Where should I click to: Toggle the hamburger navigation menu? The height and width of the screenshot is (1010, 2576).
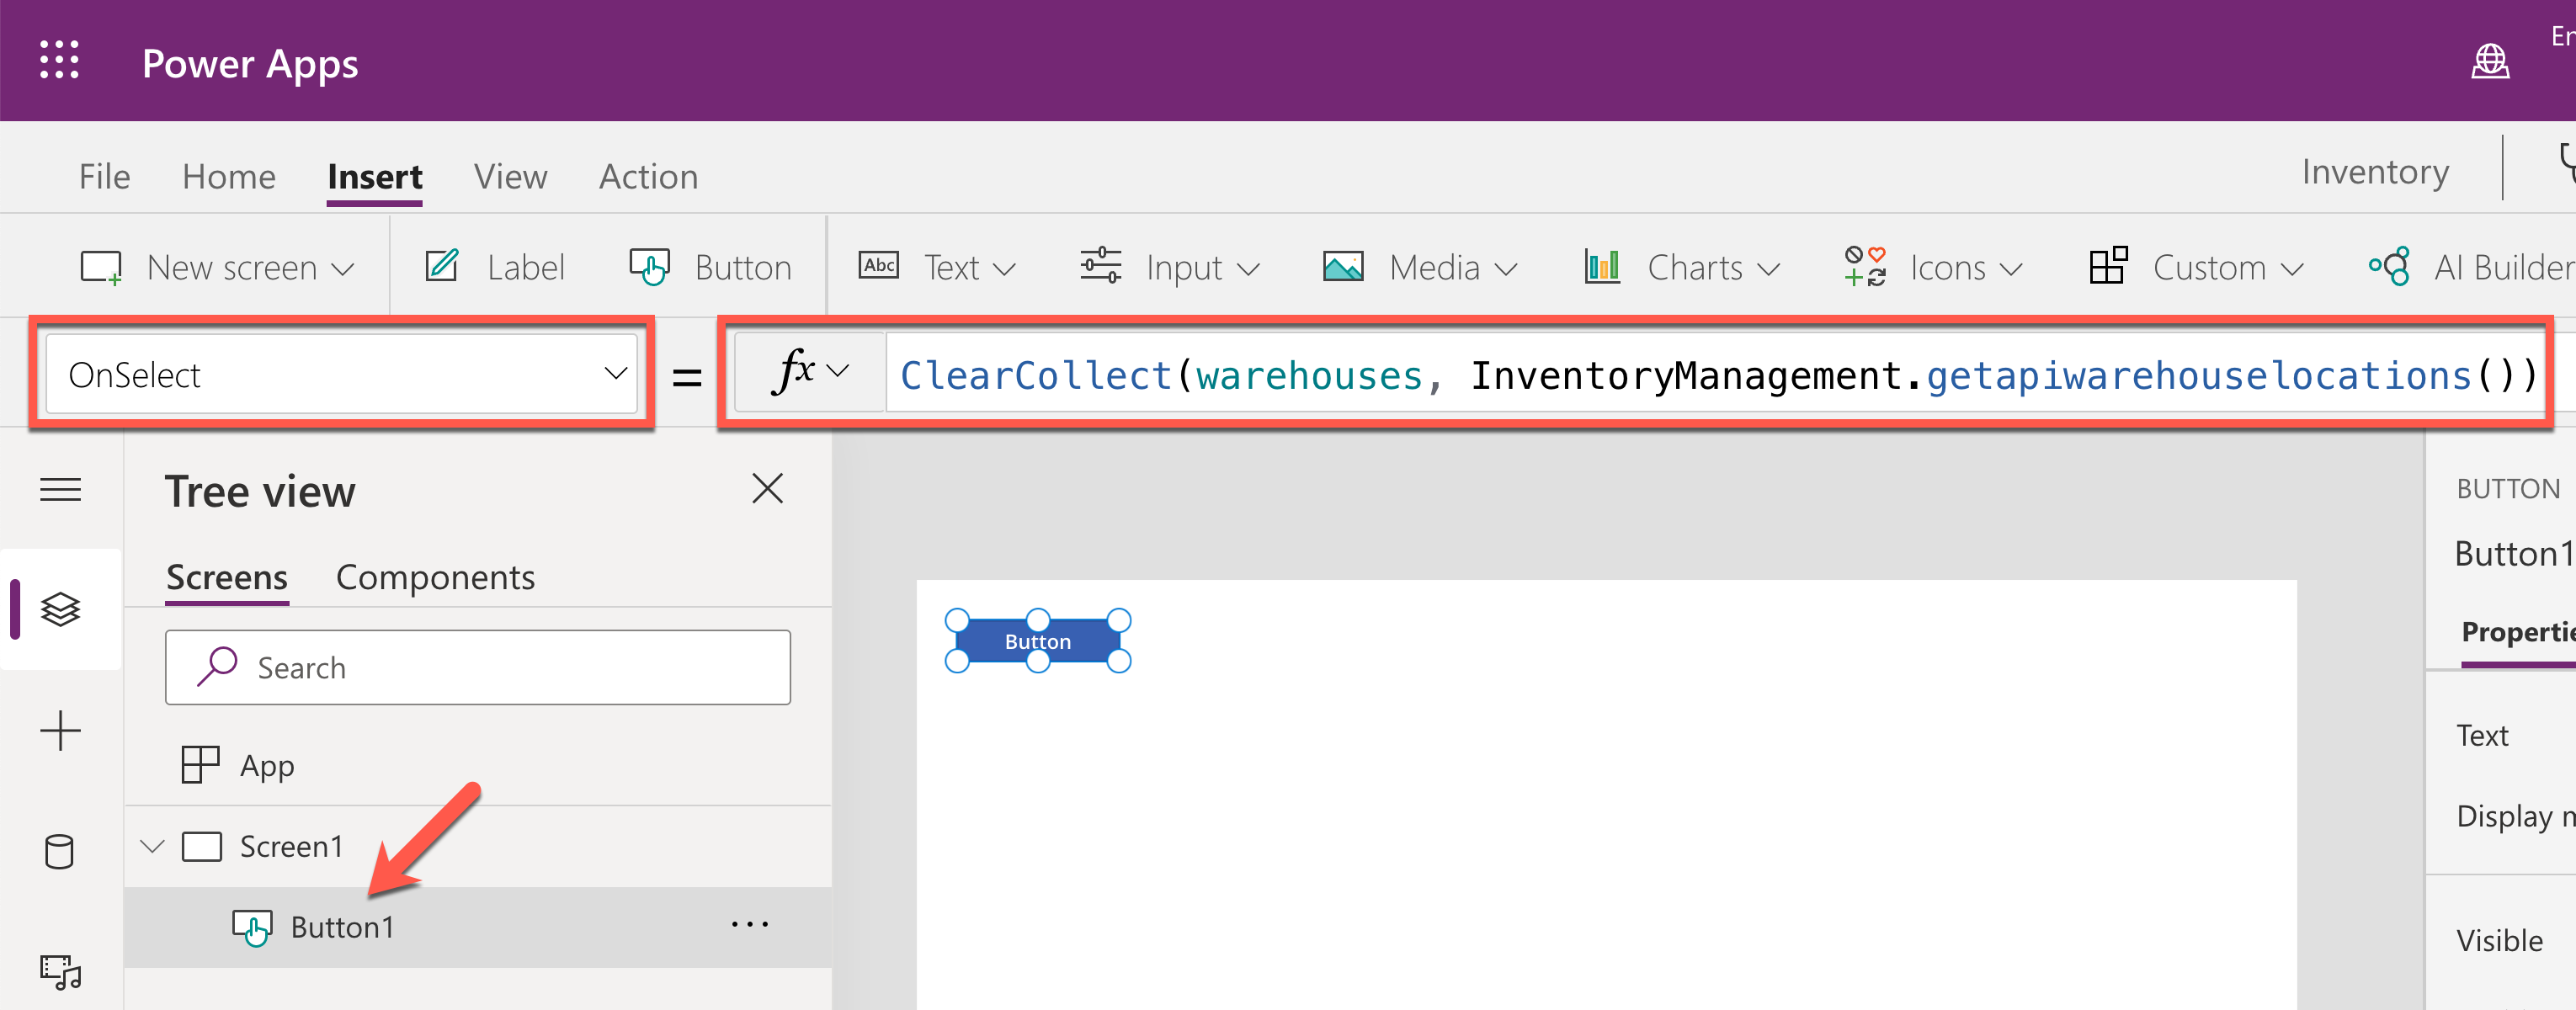tap(60, 490)
